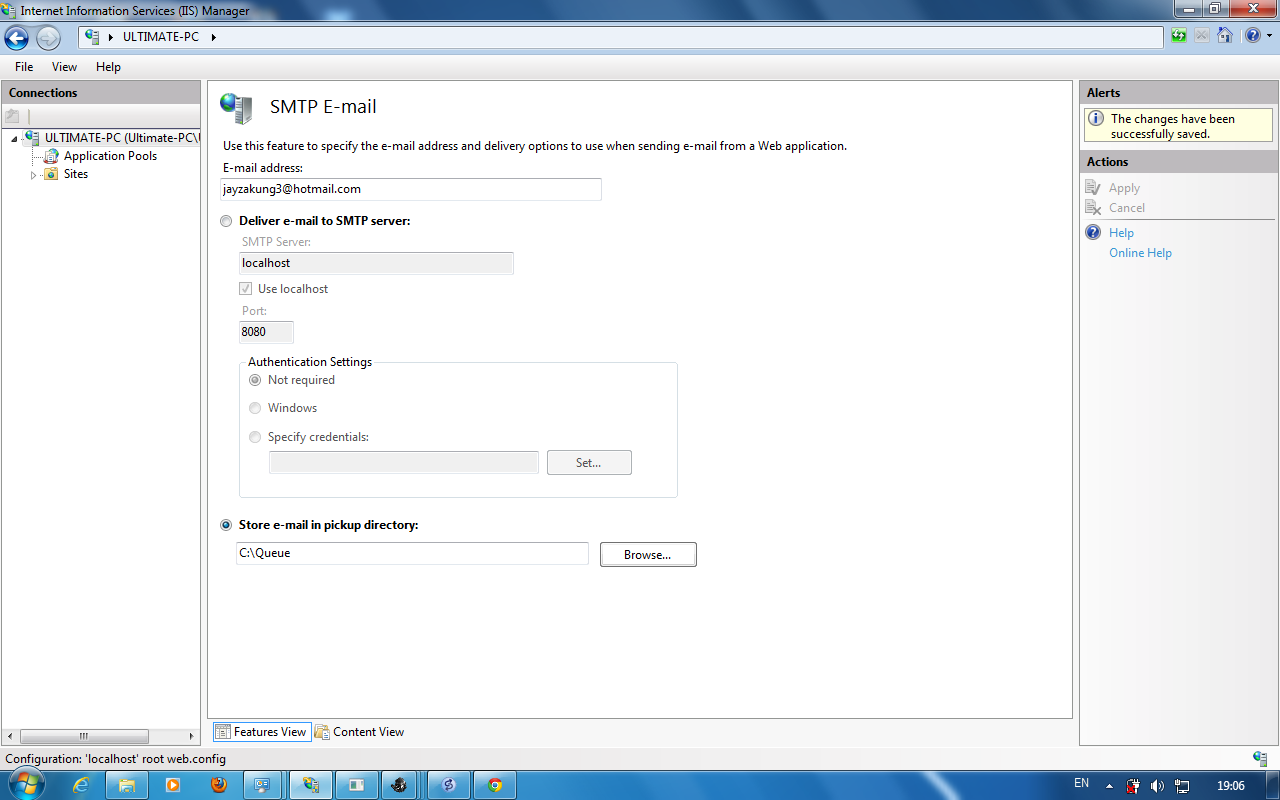This screenshot has width=1280, height=800.
Task: Click the server icon in the address bar
Action: (x=93, y=37)
